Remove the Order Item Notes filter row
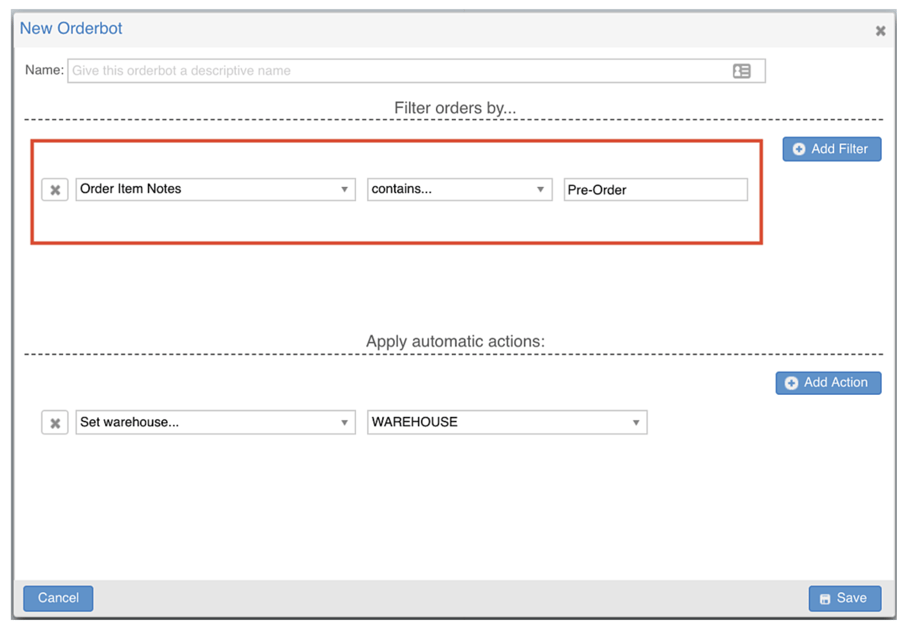Viewport: 904px width, 629px height. 55,190
